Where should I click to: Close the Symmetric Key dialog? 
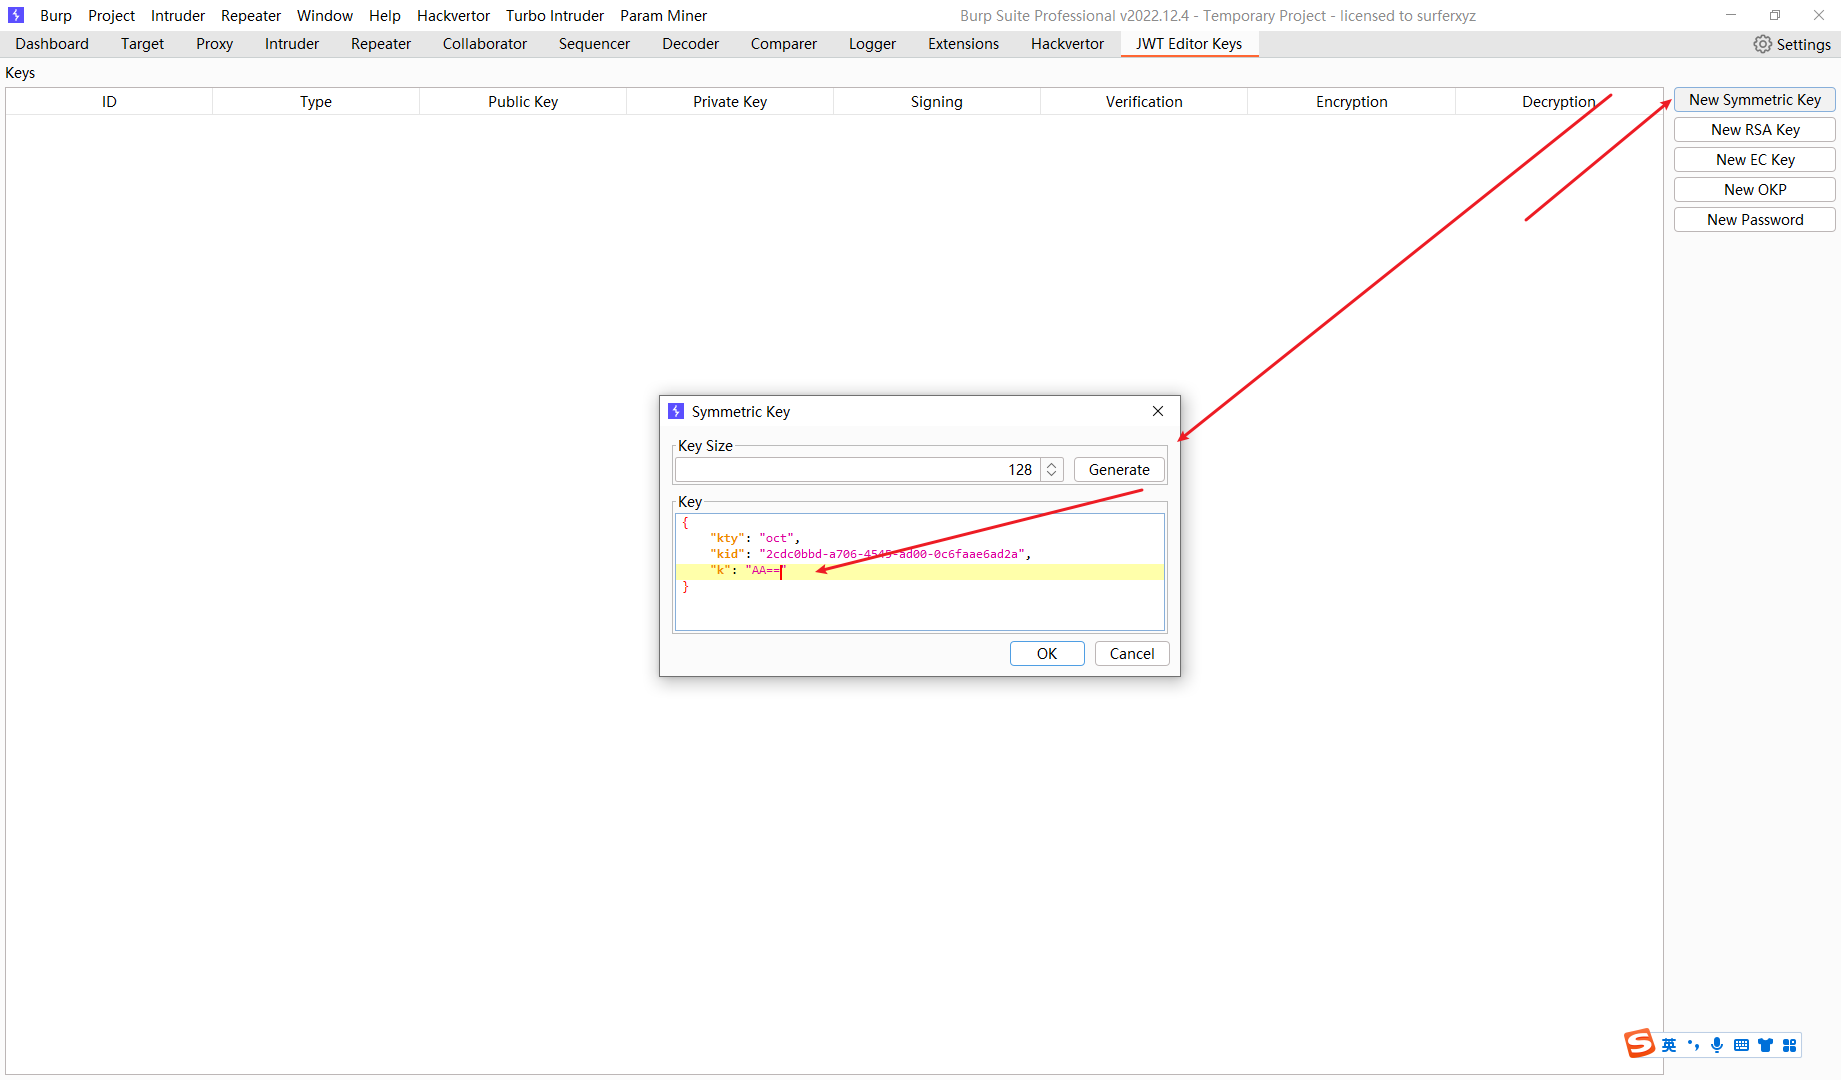(x=1158, y=411)
